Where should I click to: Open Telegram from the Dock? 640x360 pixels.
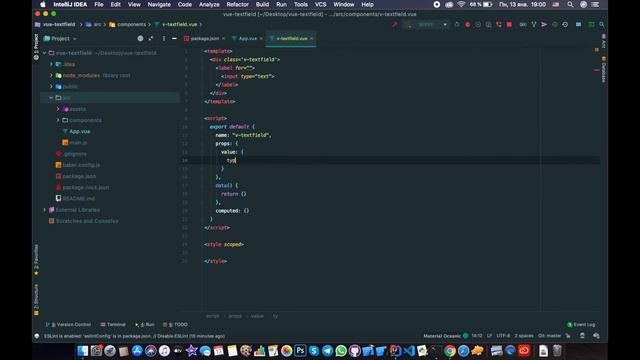(327, 351)
